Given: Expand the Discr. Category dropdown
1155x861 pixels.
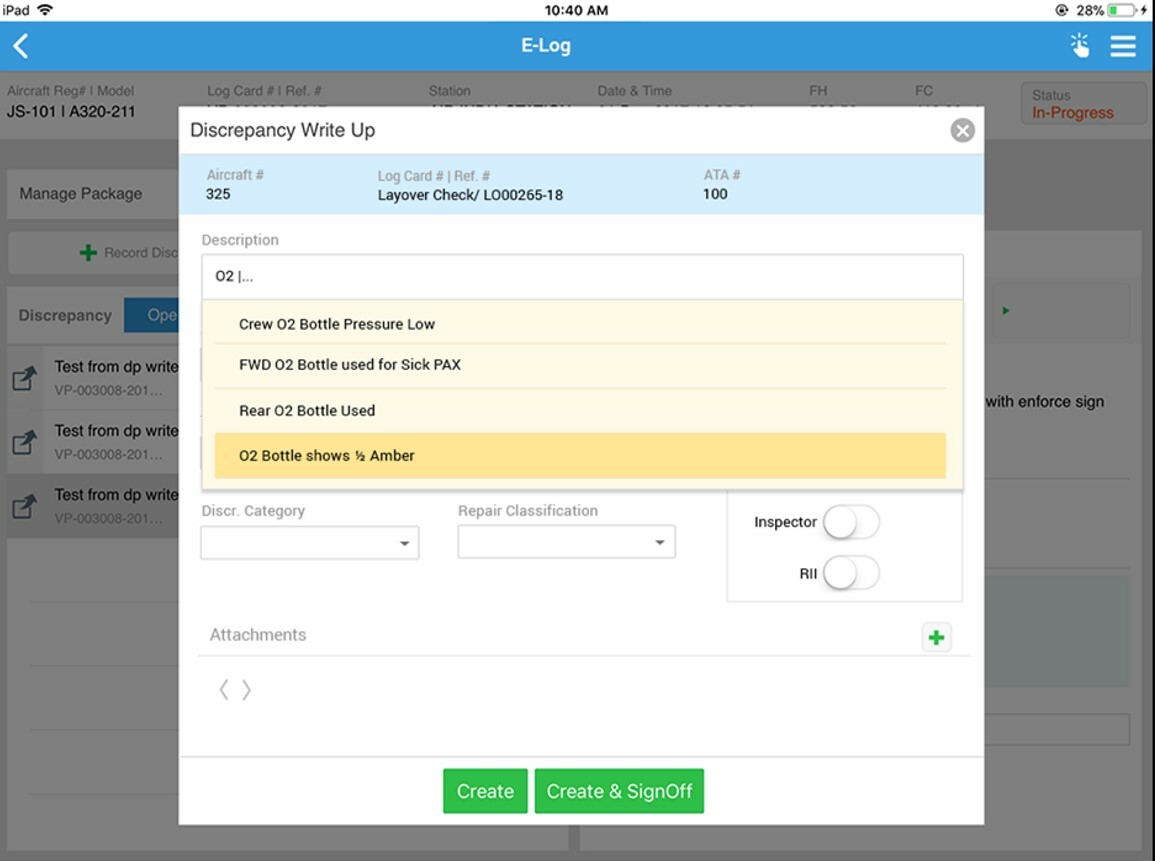Looking at the screenshot, I should 309,543.
